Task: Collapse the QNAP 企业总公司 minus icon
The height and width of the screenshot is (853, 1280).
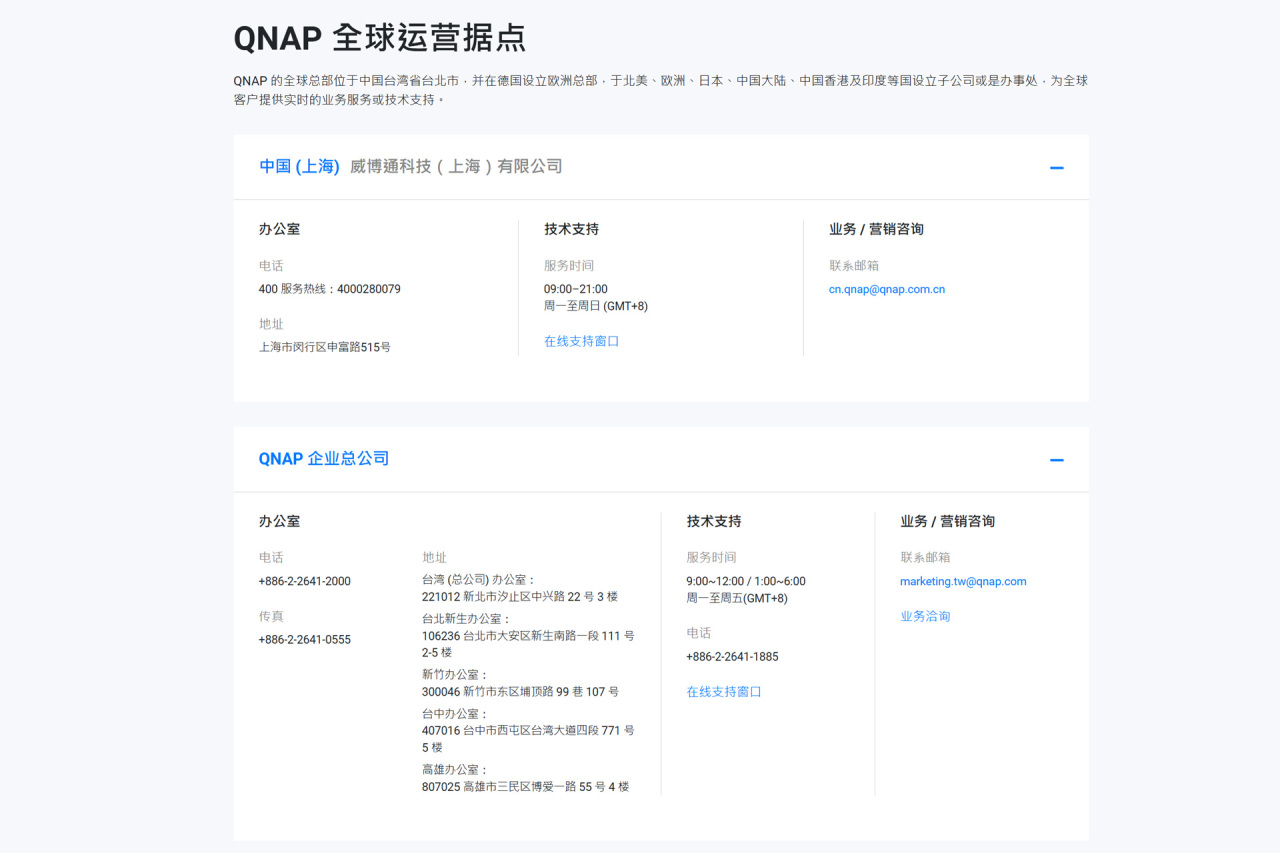Action: [1056, 460]
